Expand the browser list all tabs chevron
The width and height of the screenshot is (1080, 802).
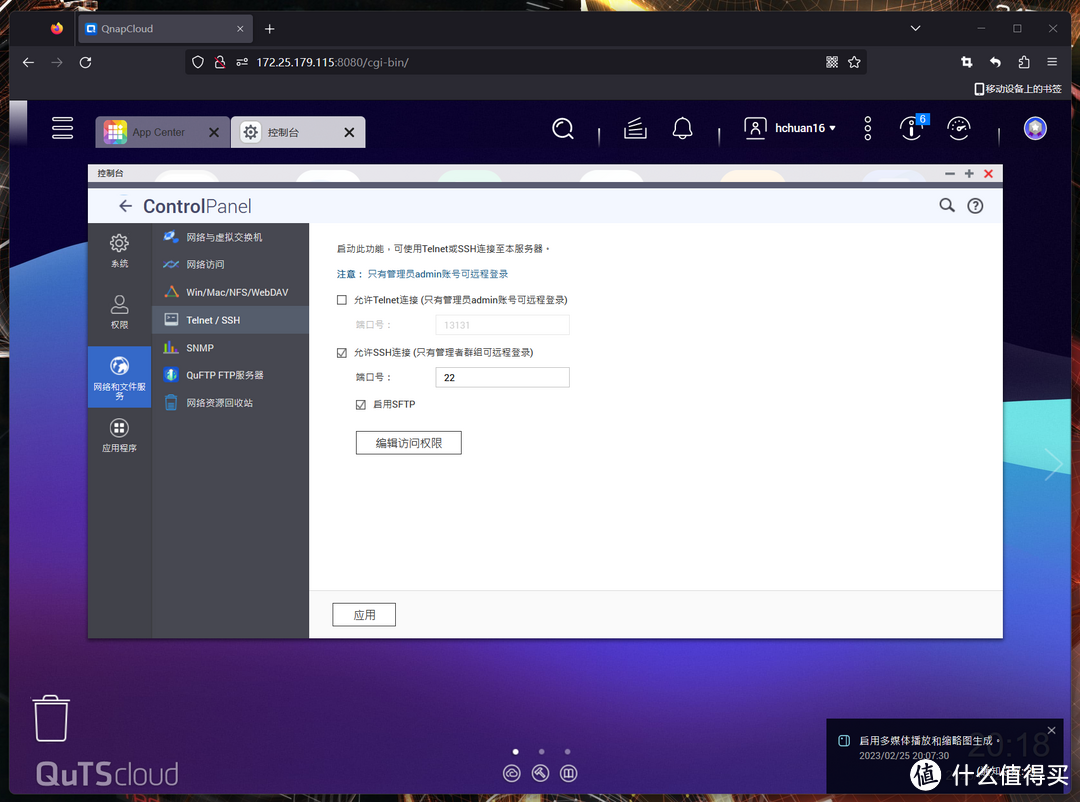[915, 28]
